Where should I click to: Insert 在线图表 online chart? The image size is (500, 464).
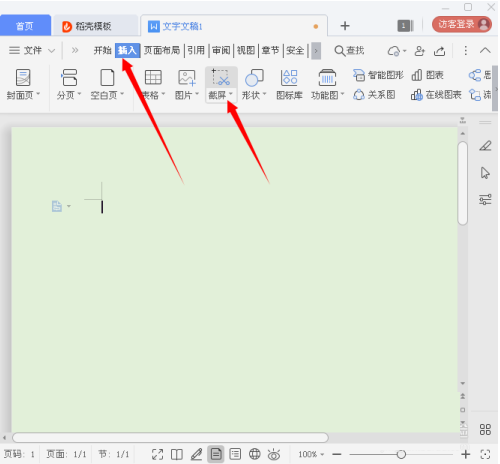436,95
